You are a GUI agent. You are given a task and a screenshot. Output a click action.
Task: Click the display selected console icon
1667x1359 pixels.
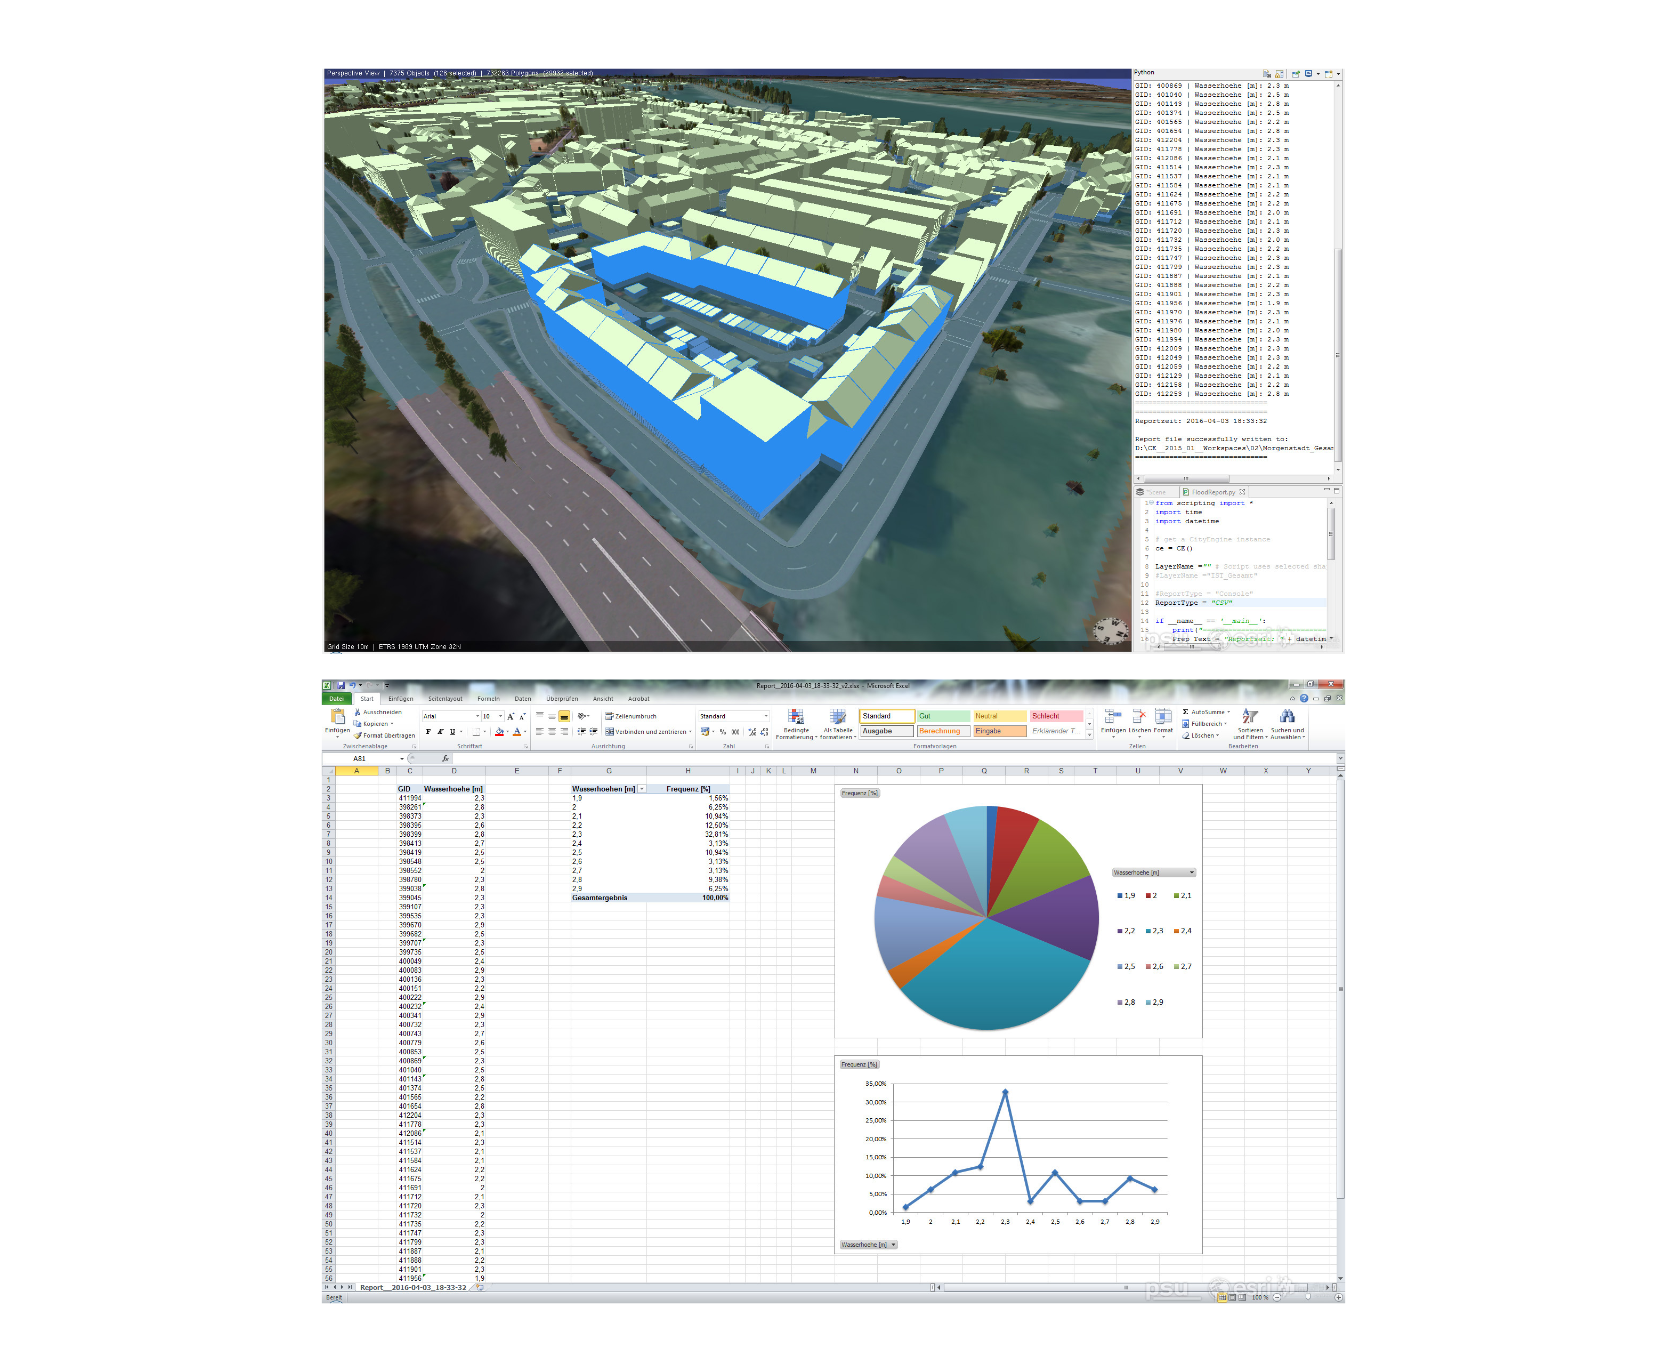point(1309,74)
